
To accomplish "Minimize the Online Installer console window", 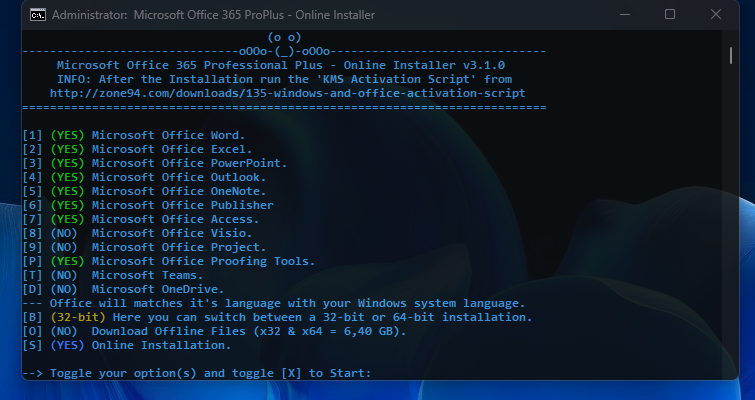I will (625, 15).
